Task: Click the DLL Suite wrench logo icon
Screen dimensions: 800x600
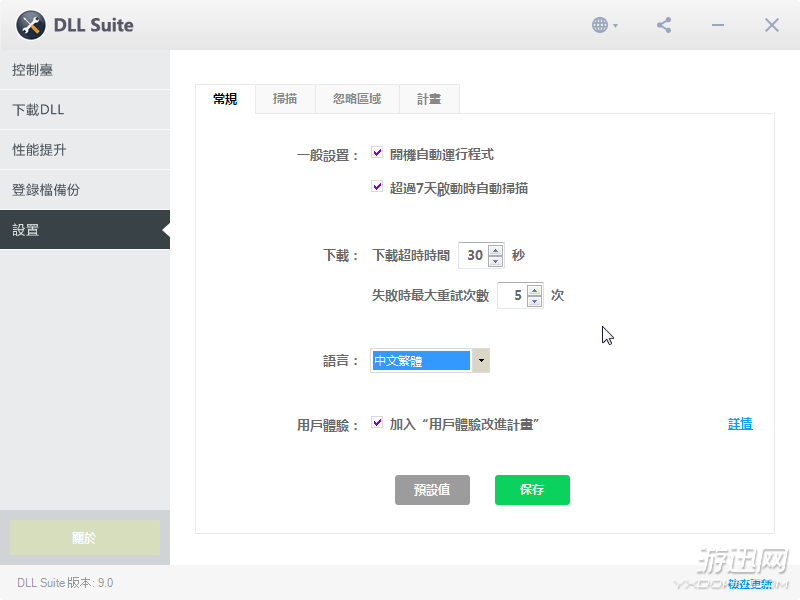Action: pyautogui.click(x=31, y=25)
